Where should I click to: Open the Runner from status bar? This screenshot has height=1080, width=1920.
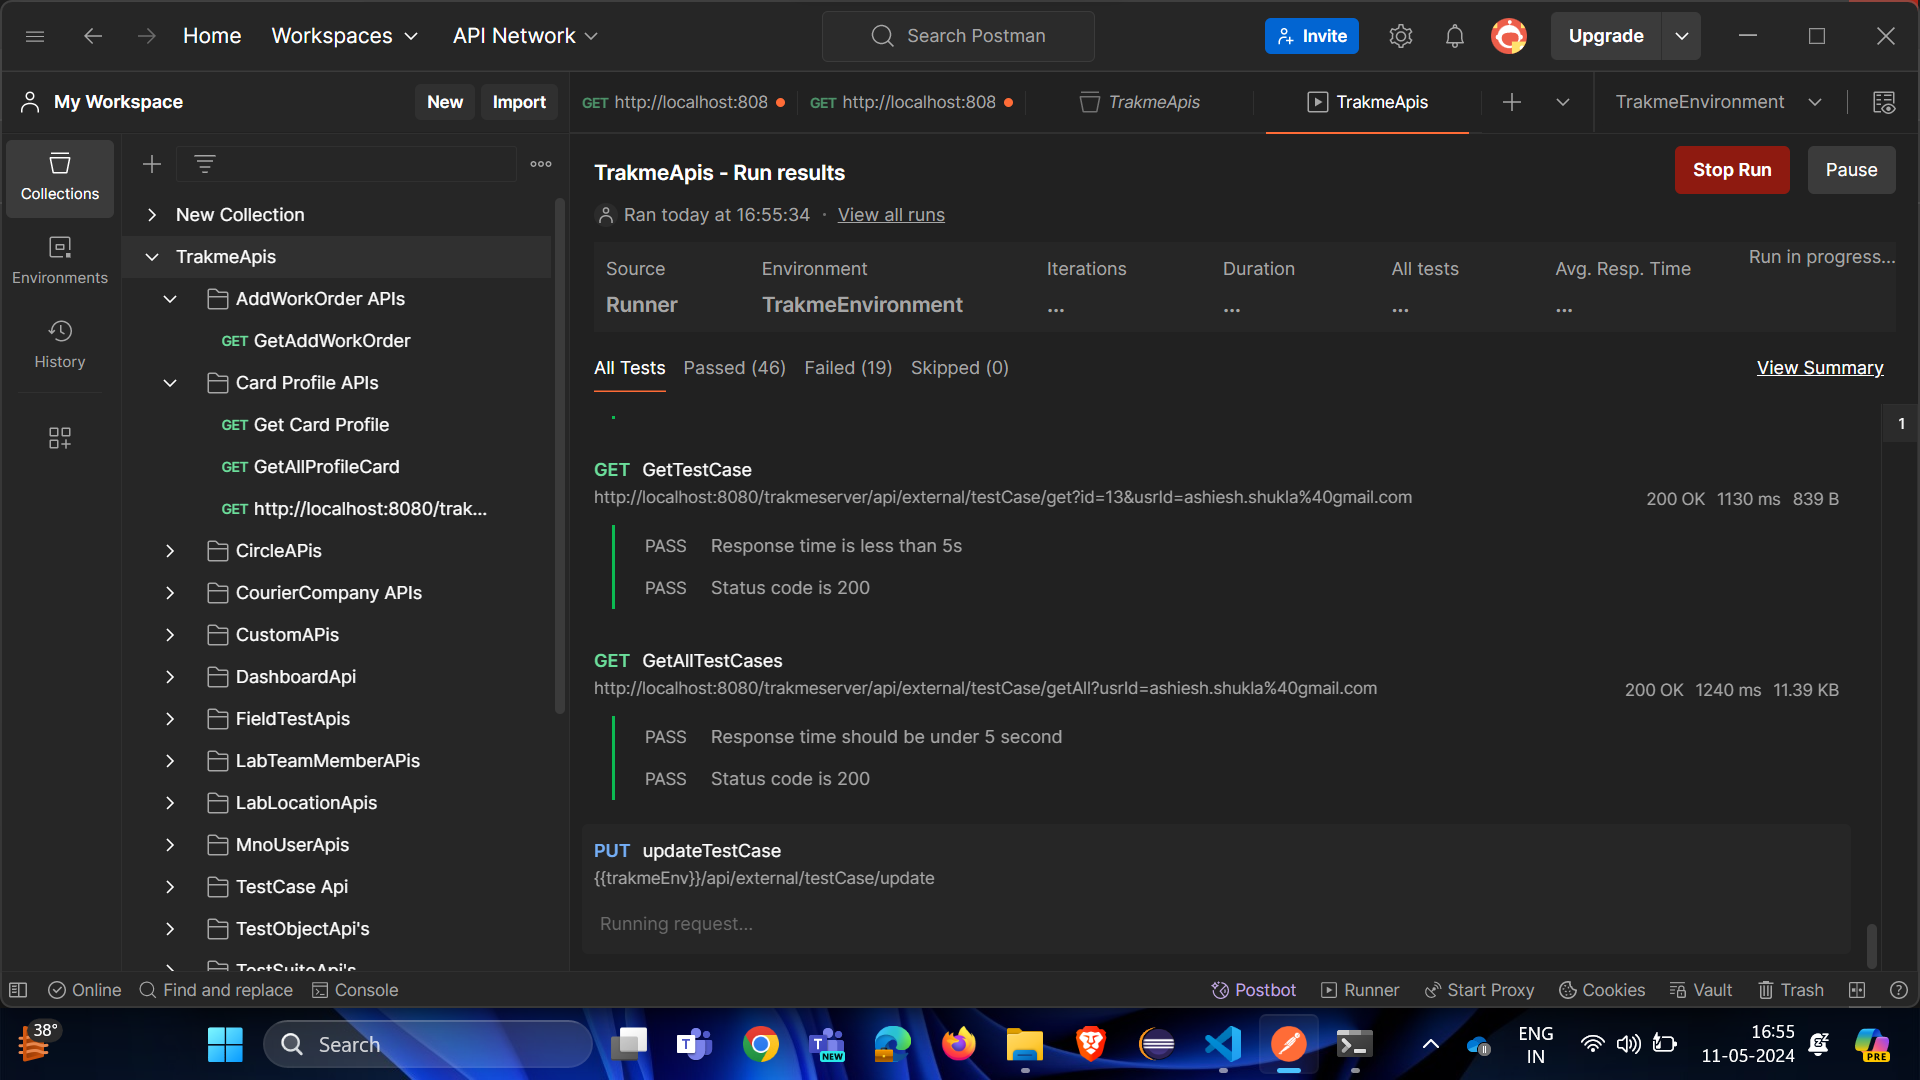pos(1360,990)
